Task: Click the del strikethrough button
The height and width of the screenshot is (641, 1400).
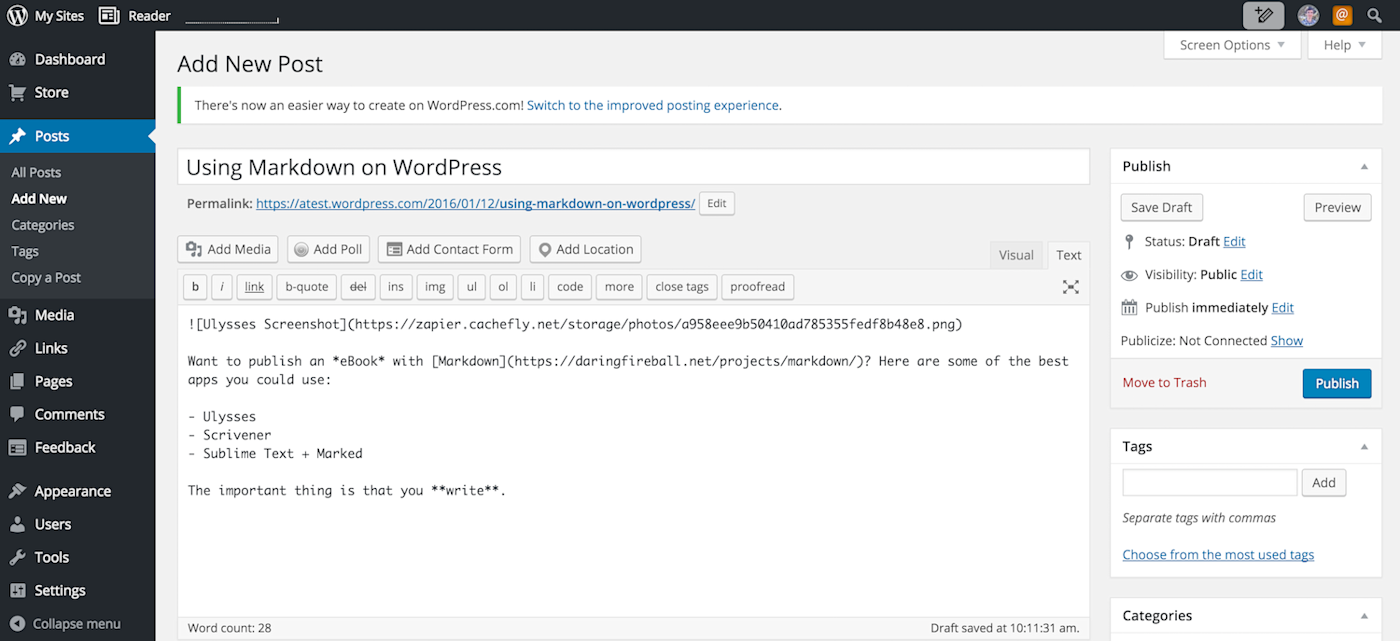Action: click(358, 286)
